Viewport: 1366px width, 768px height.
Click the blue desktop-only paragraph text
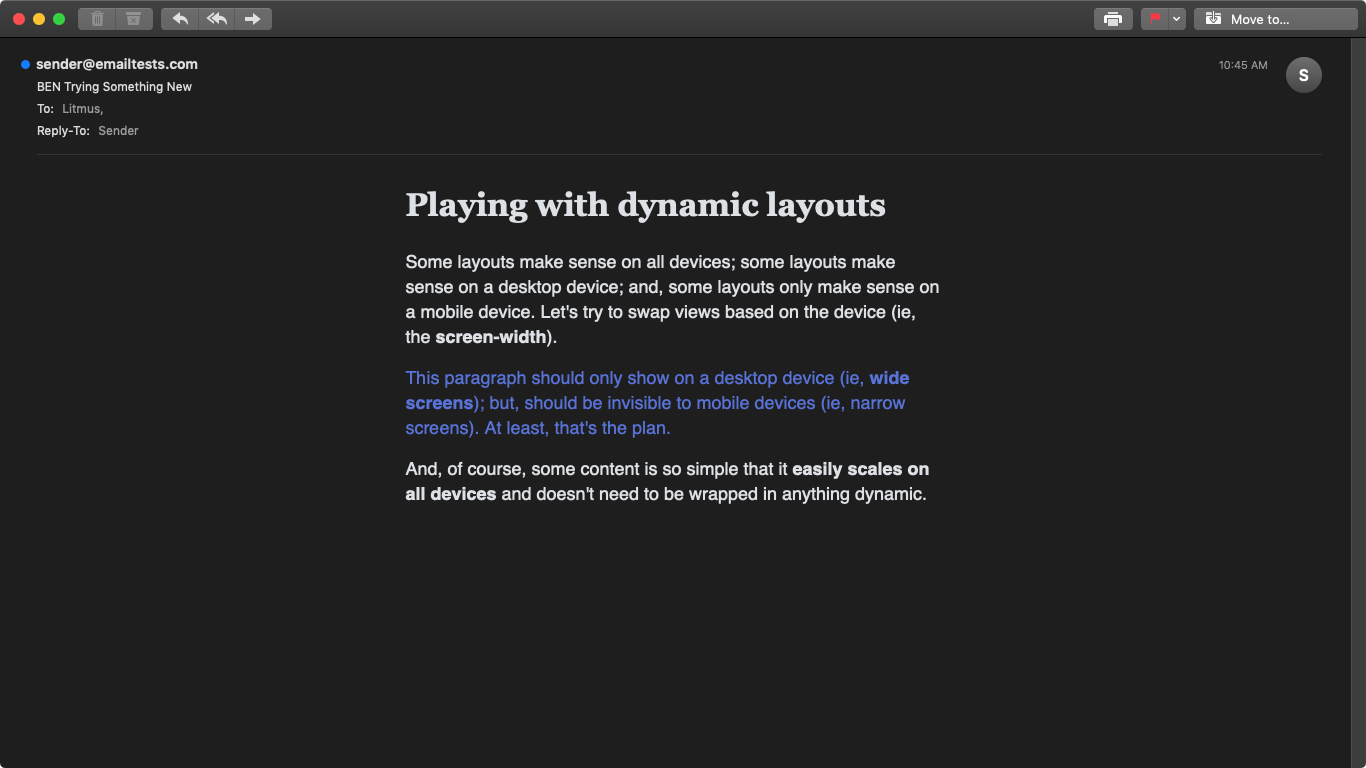point(655,403)
